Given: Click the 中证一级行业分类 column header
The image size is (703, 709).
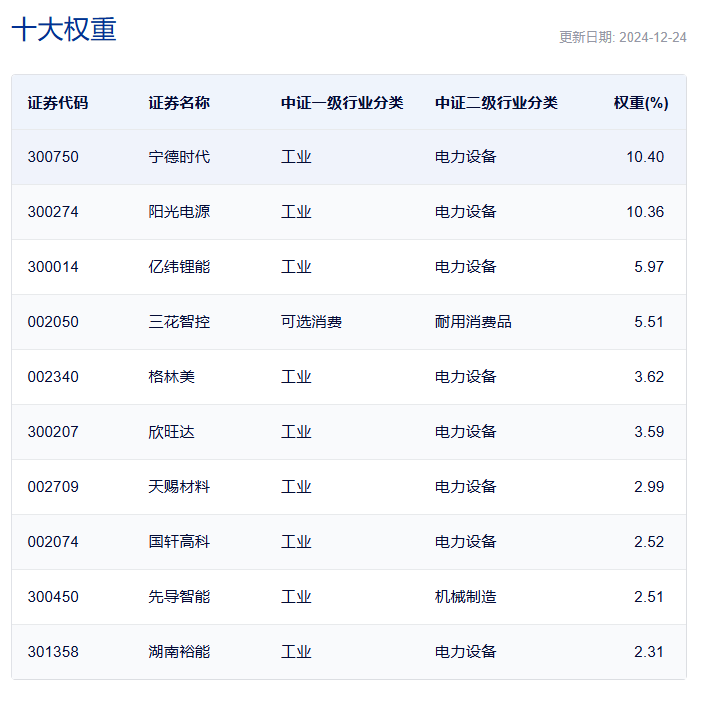Looking at the screenshot, I should tap(342, 103).
